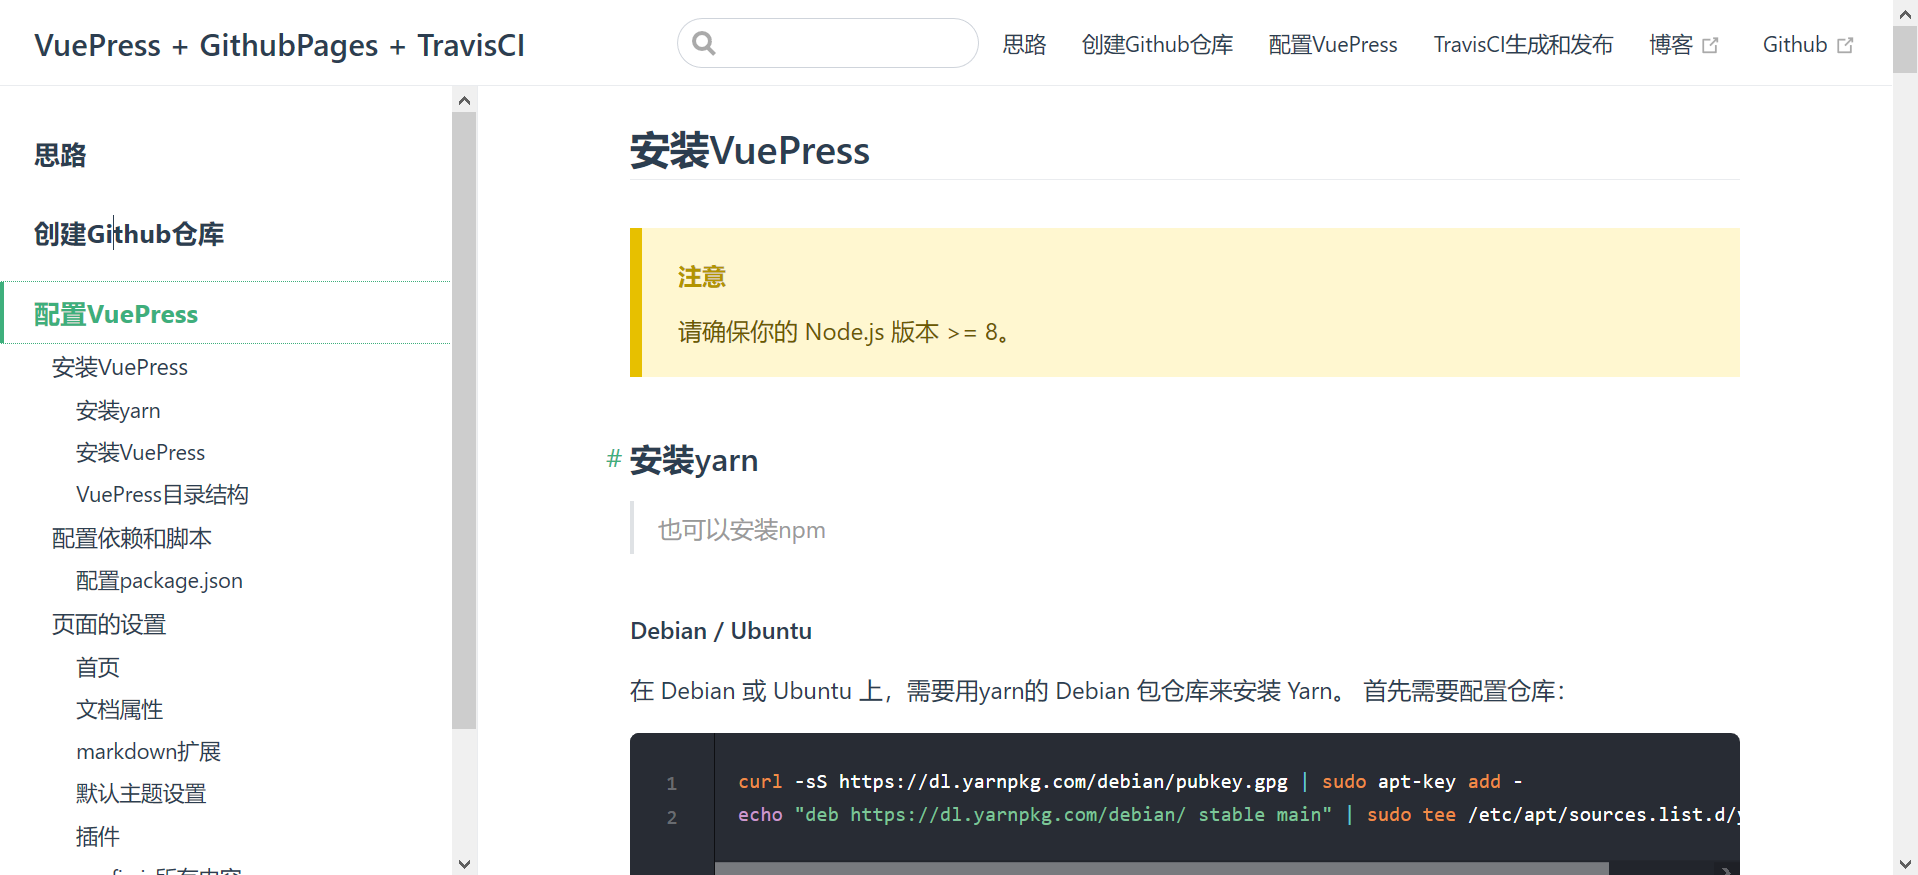Go to site home via VuePress + GithubPages title
The image size is (1918, 875).
click(x=279, y=45)
